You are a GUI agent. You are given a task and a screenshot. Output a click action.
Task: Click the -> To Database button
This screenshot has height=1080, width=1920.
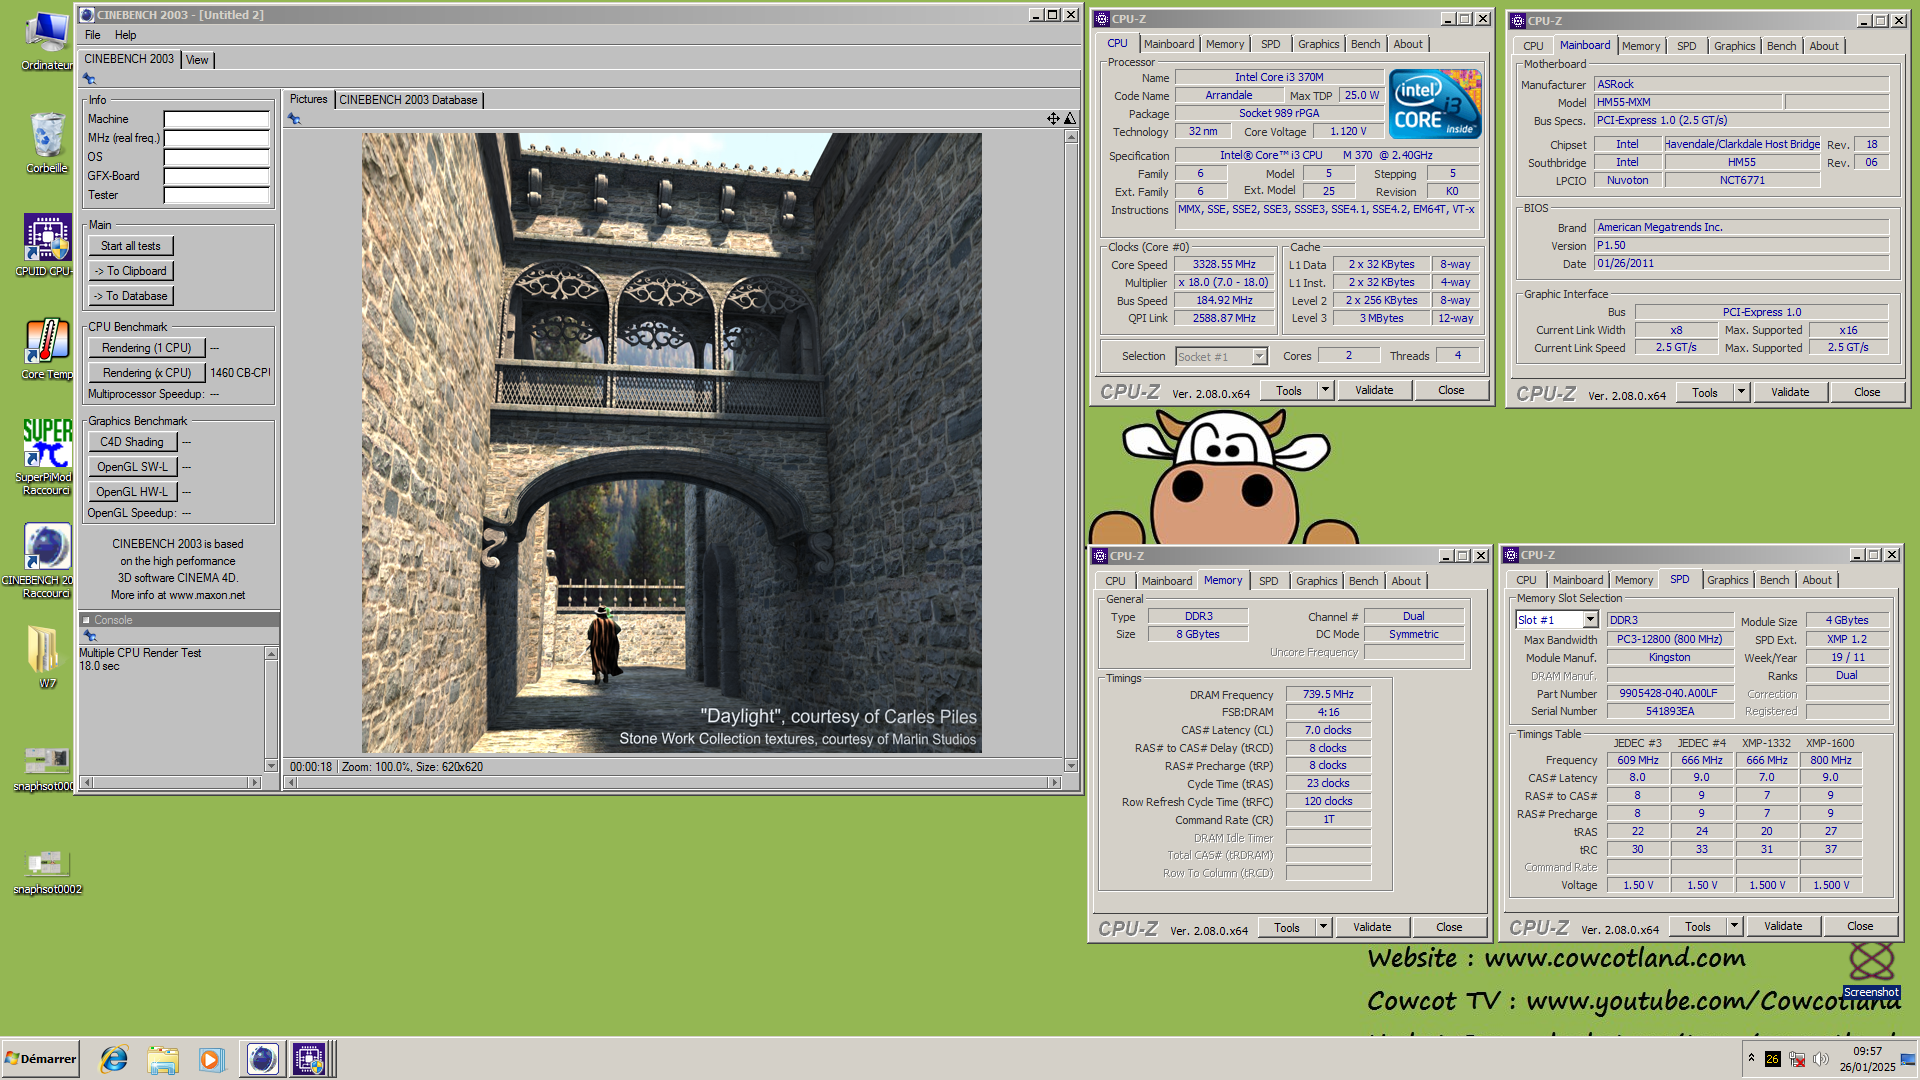pos(130,296)
